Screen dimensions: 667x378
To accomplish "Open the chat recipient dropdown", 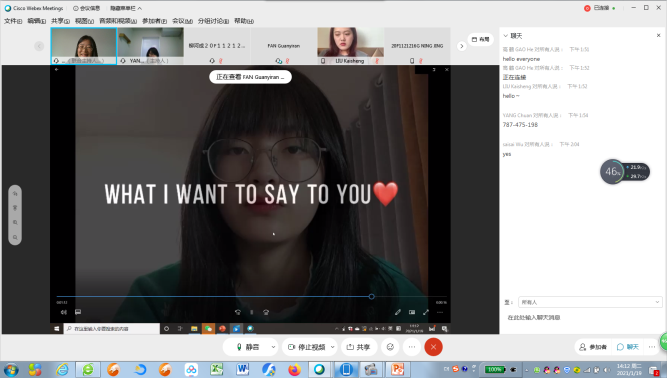I will click(x=590, y=302).
